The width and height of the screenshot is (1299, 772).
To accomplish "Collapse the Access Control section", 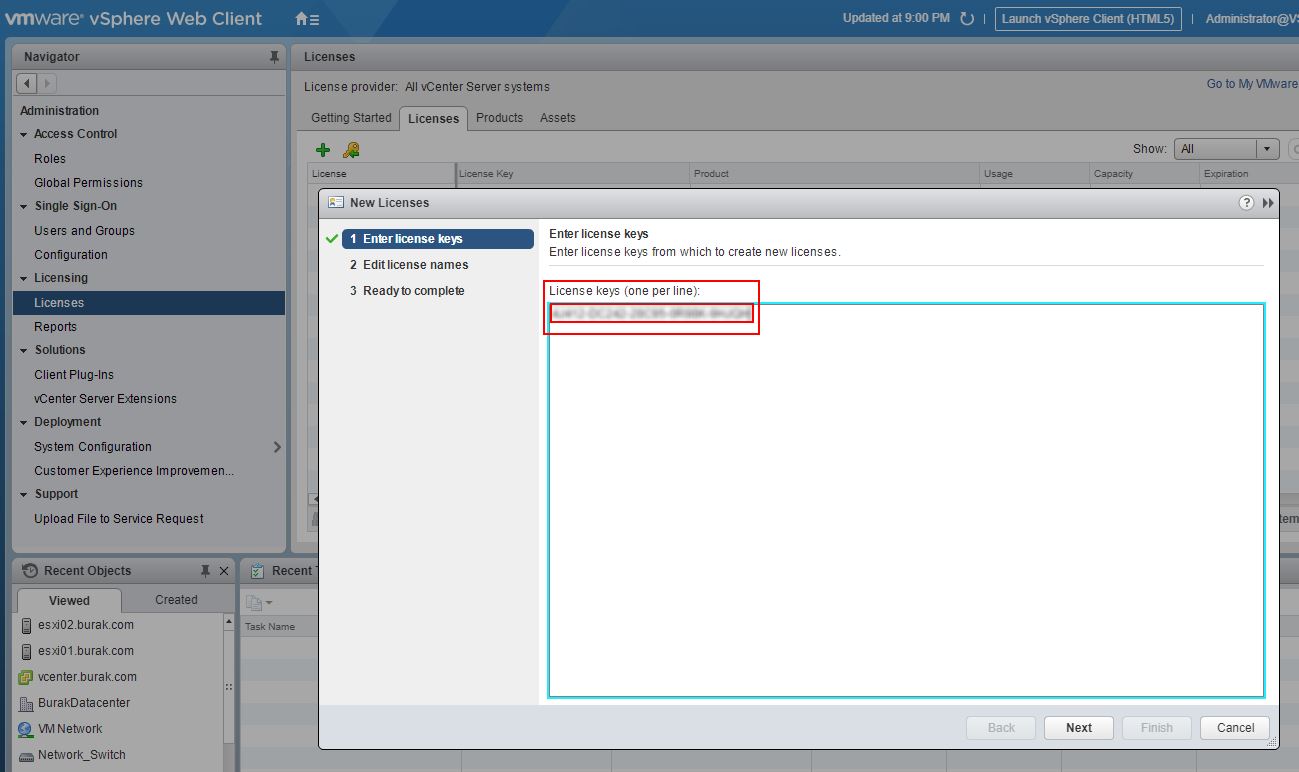I will (x=24, y=134).
